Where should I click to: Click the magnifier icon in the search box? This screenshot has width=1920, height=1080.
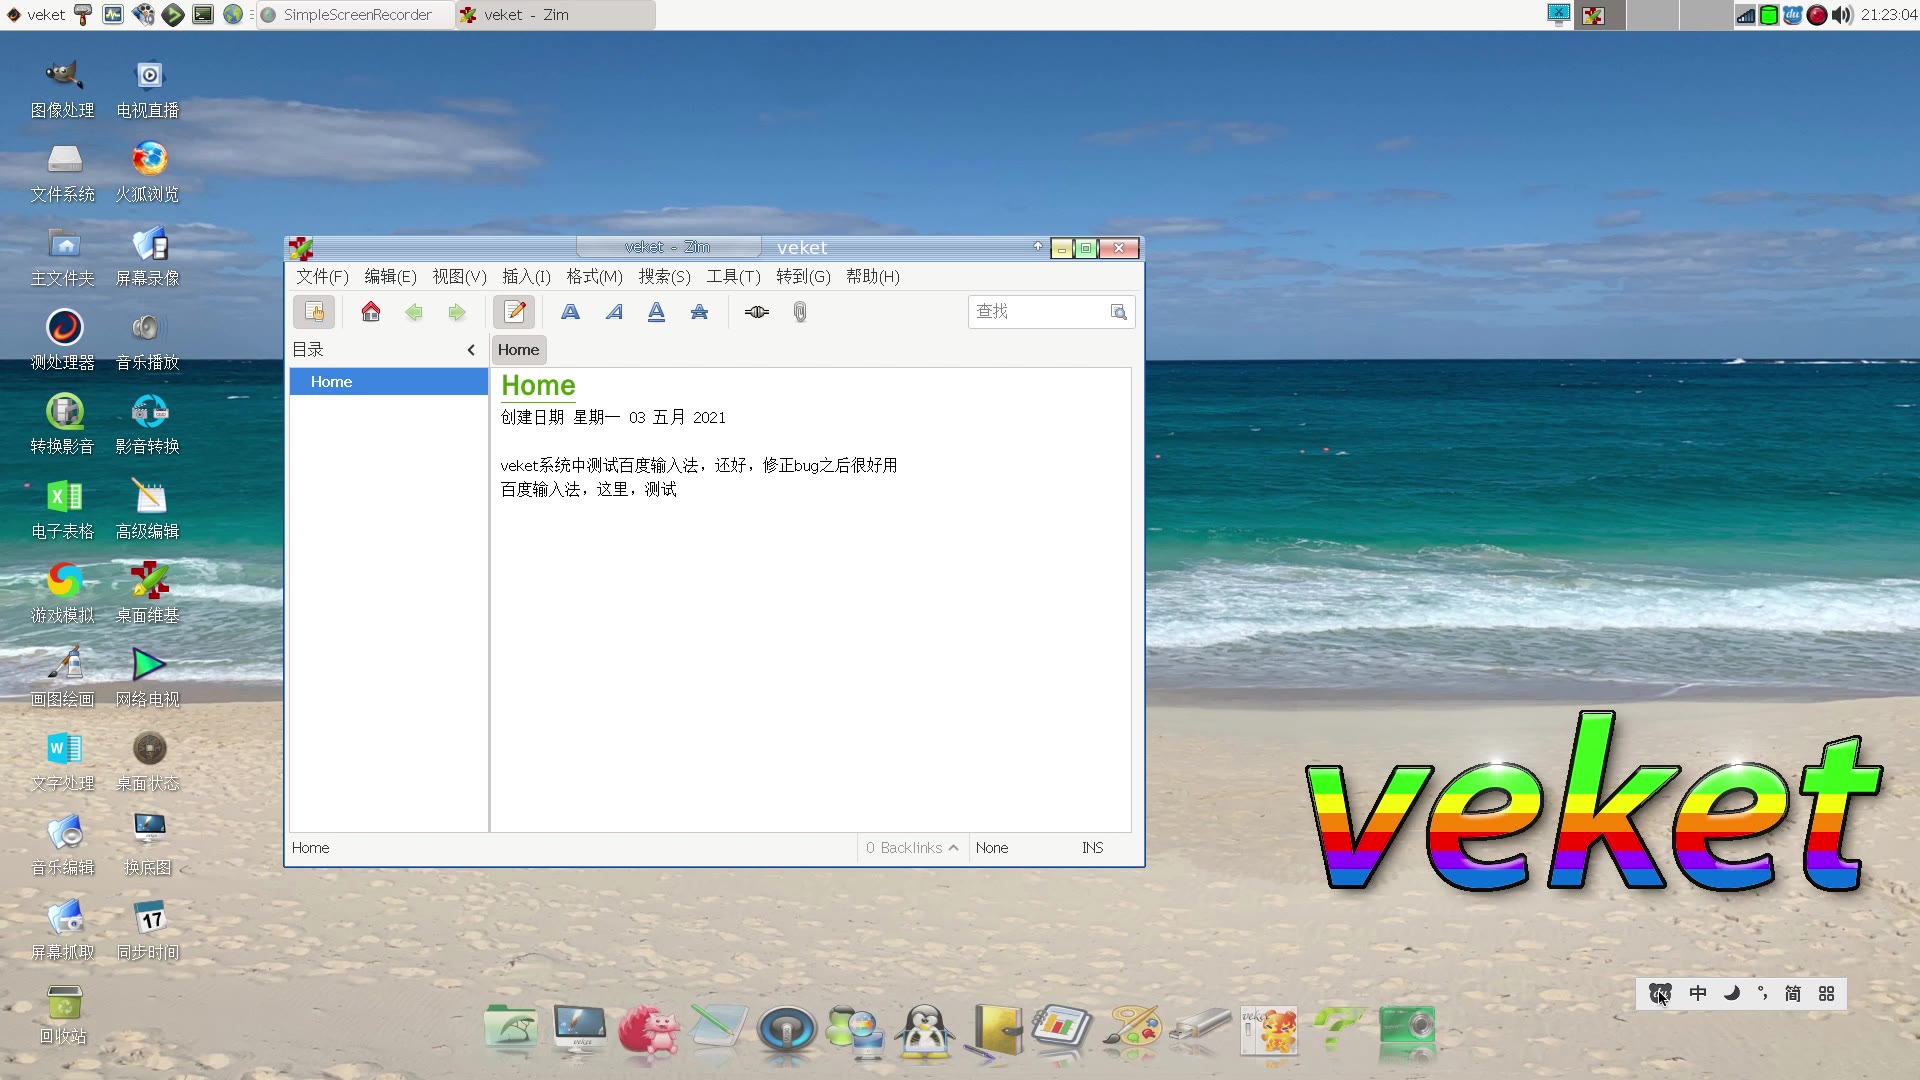point(1119,312)
